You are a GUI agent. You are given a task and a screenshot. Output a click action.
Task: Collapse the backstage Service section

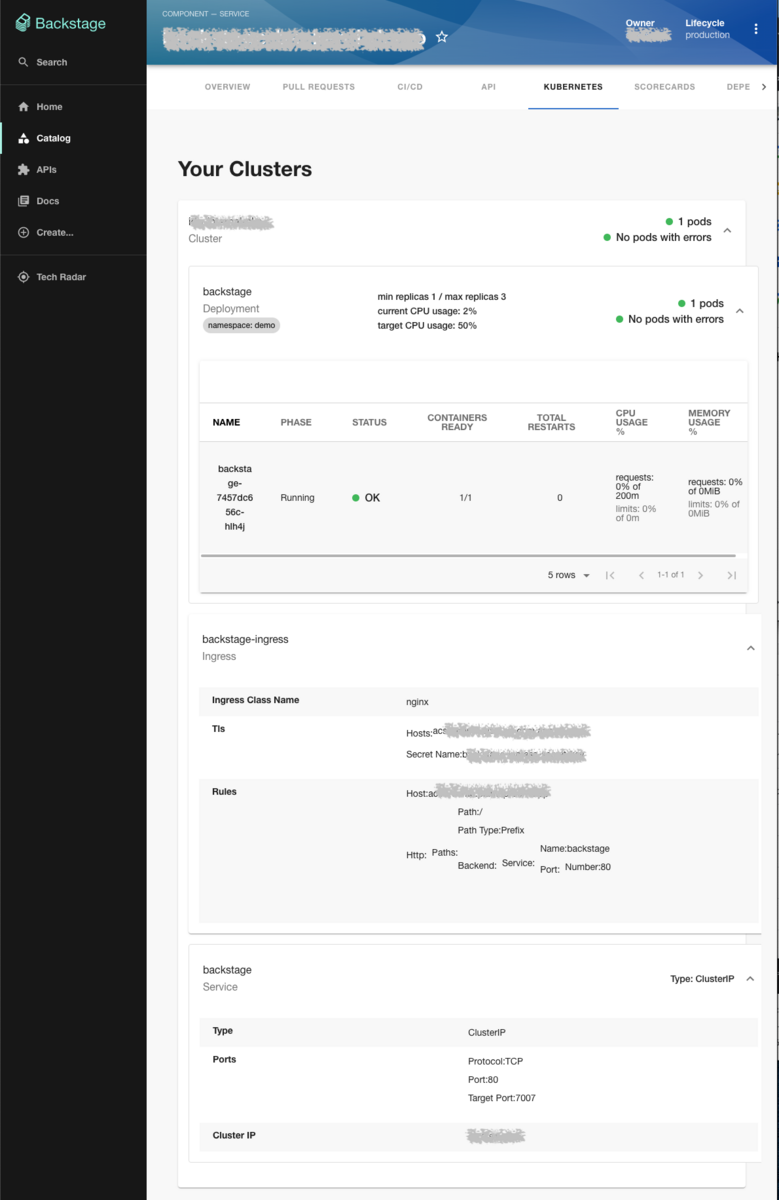coord(750,978)
